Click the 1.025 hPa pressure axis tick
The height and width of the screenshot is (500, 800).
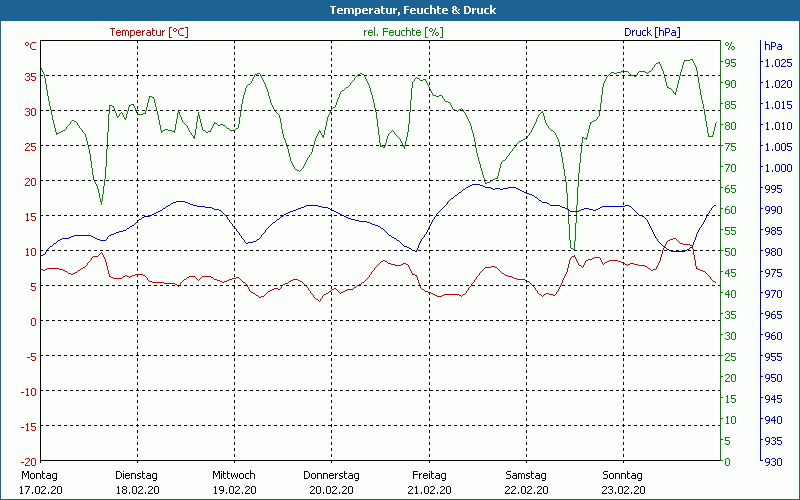pos(777,63)
